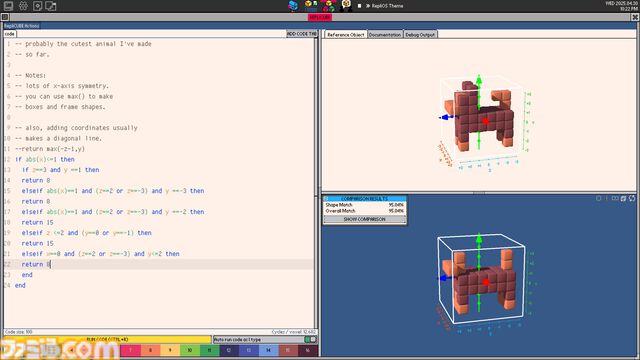
Task: Click the Add Code Tab button
Action: [302, 34]
